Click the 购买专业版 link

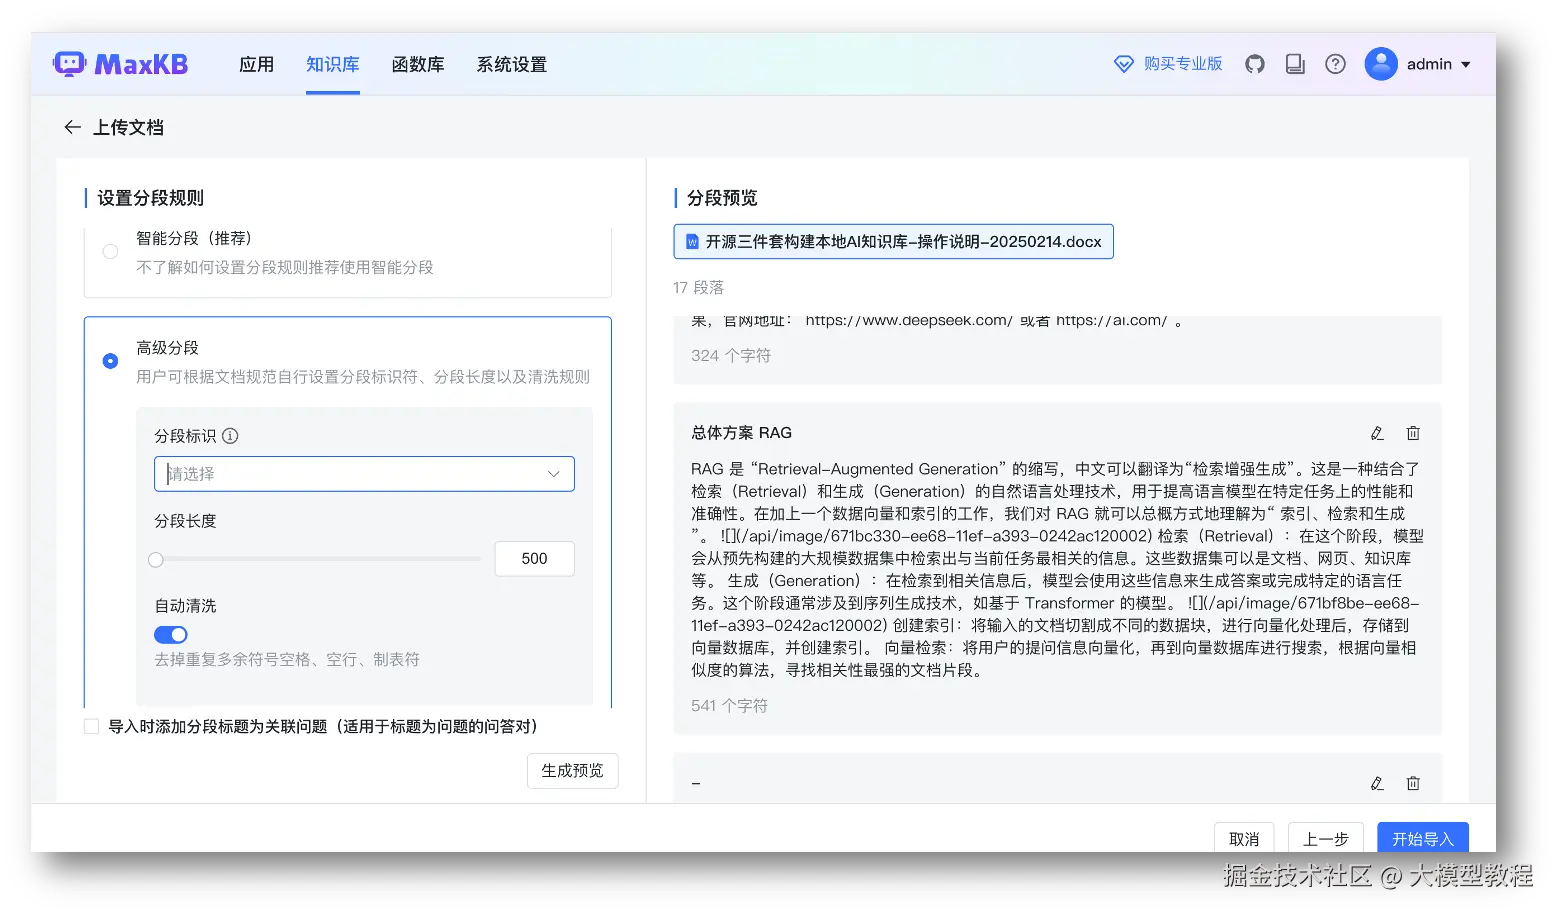click(1183, 64)
